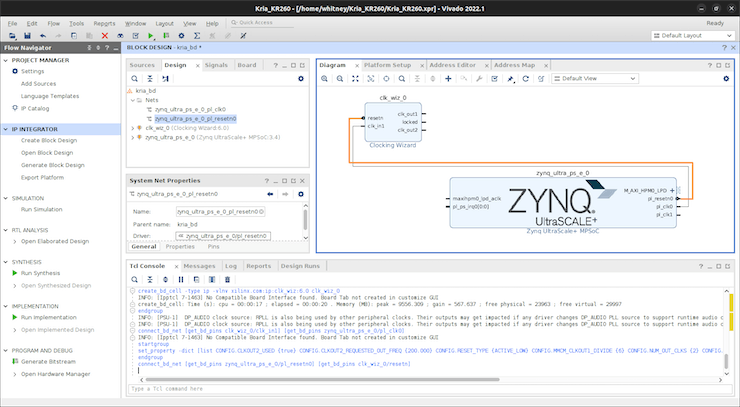The image size is (740, 407).
Task: Open the Reports menu
Action: coord(104,22)
